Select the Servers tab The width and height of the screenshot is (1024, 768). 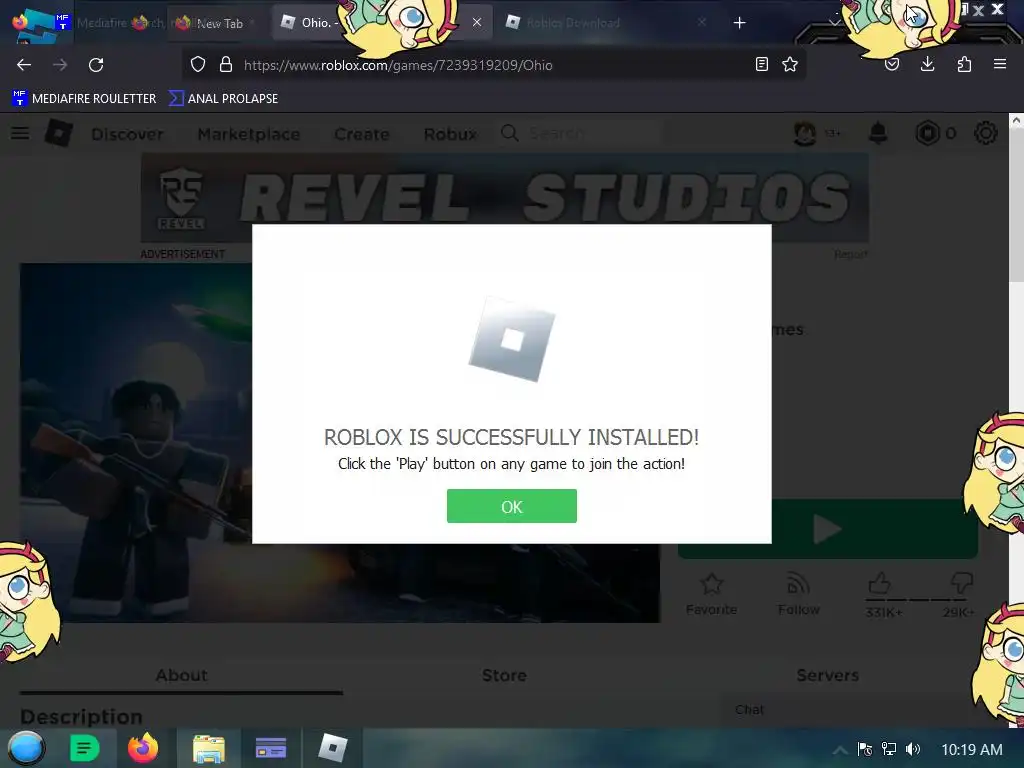tap(827, 675)
